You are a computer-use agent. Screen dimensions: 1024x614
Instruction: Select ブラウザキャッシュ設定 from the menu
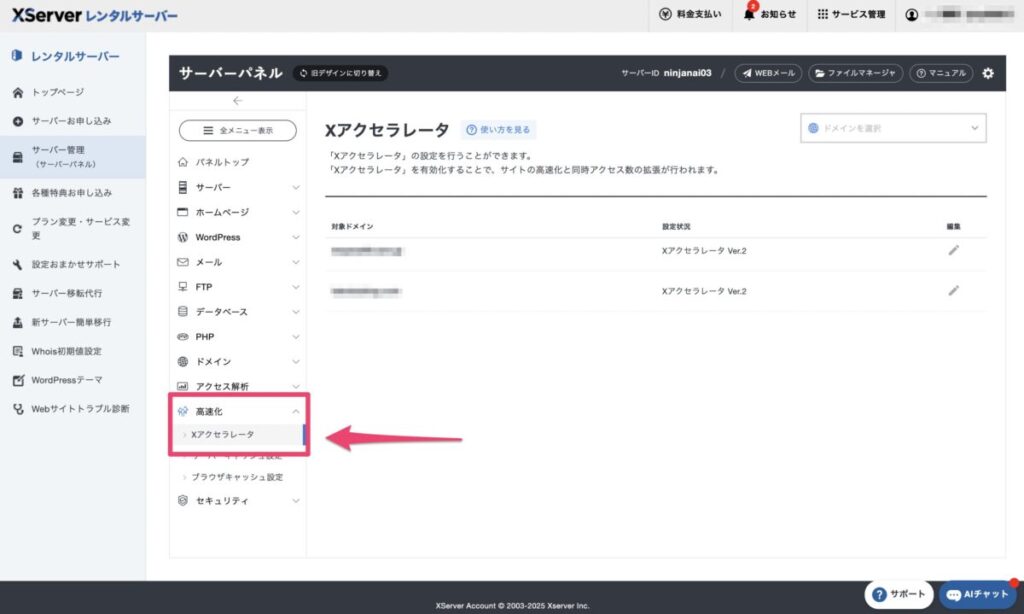tap(239, 478)
